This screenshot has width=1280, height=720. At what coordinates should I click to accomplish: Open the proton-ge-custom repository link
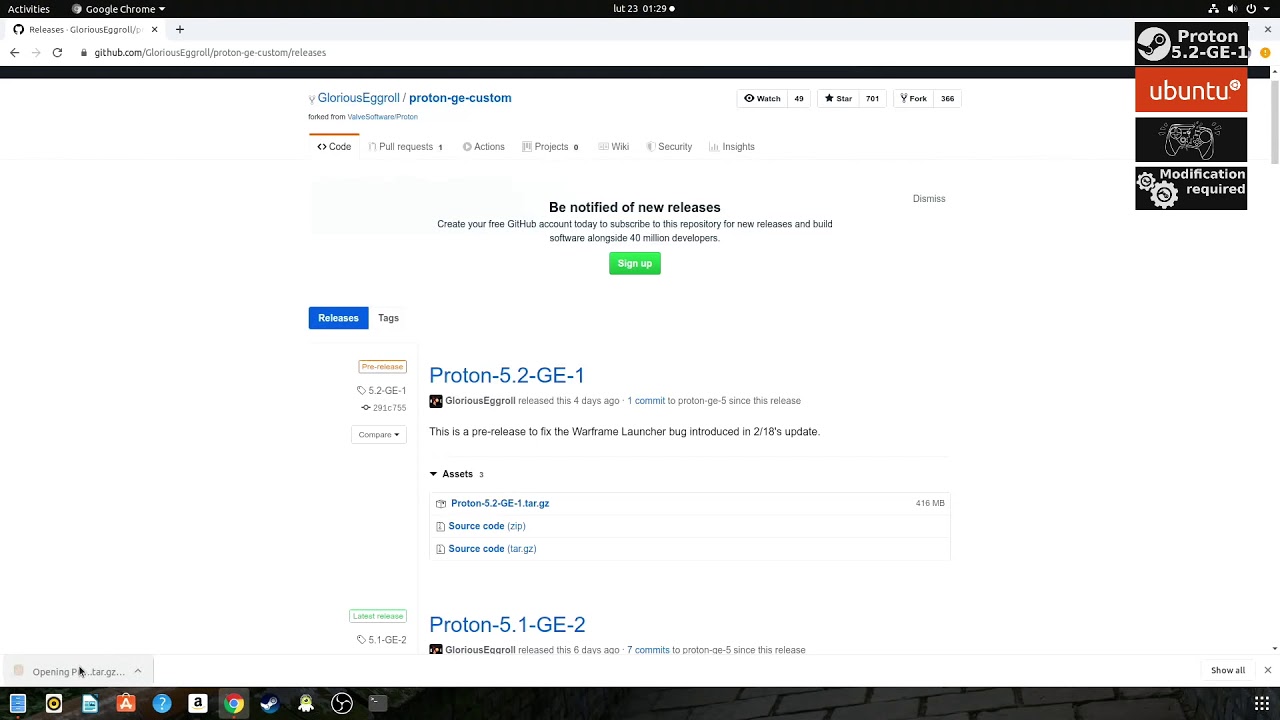point(460,98)
